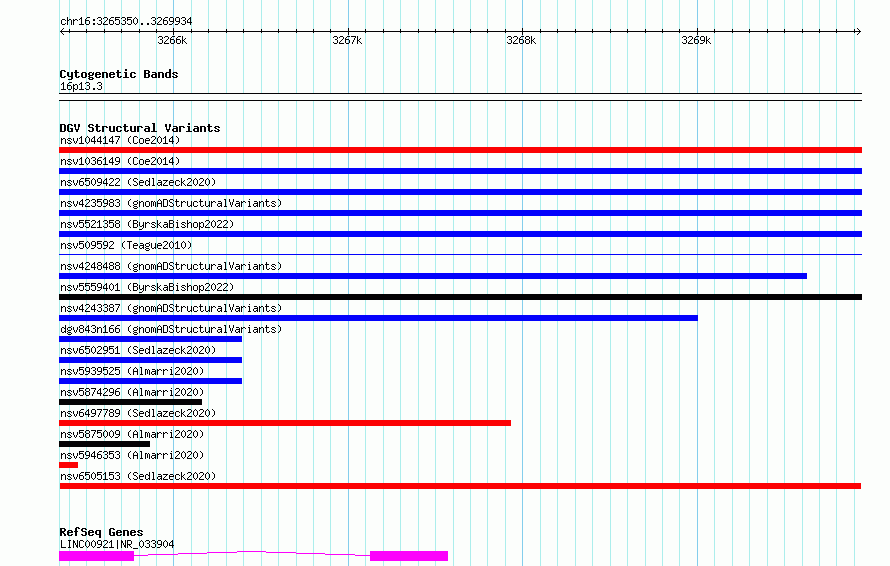The image size is (890, 566).
Task: Open the nsv6505153 (Sedlazeck2020) label
Action: coord(138,476)
